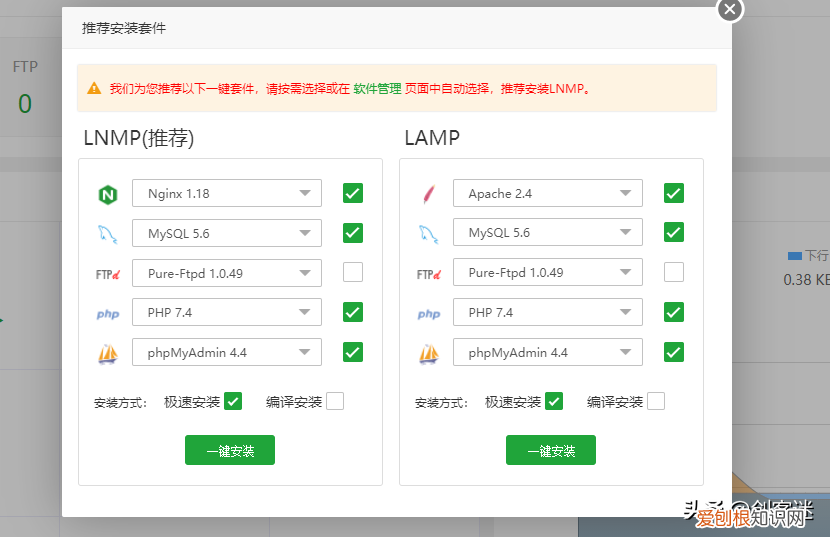Open LAMP PHP 7.4 version dropdown
Screen dimensions: 830x537
tap(548, 312)
